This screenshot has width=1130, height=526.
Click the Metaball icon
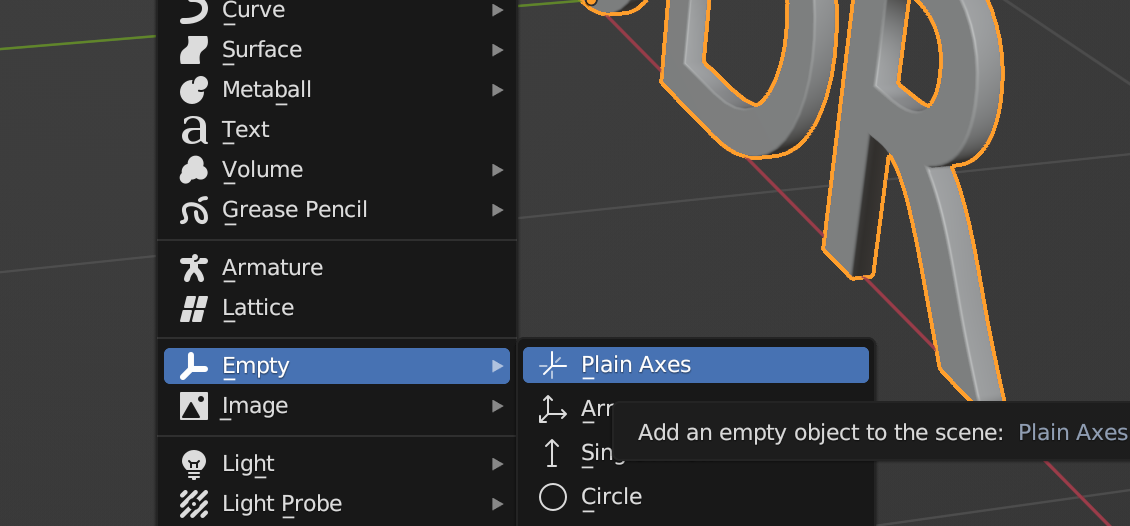tap(193, 90)
